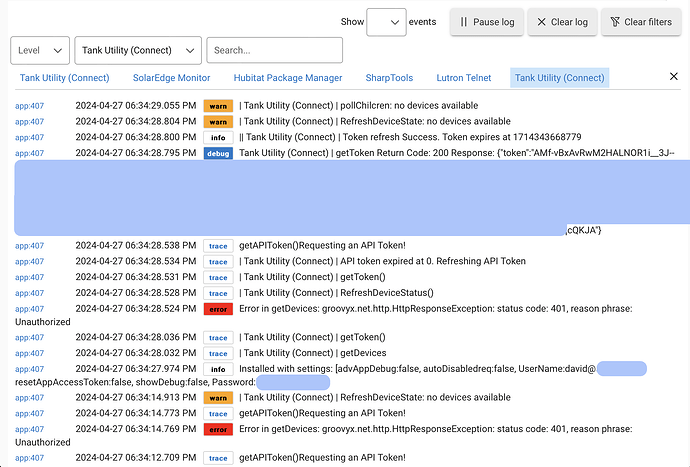Open the Show events count dropdown
Image resolution: width=690 pixels, height=467 pixels.
click(386, 22)
